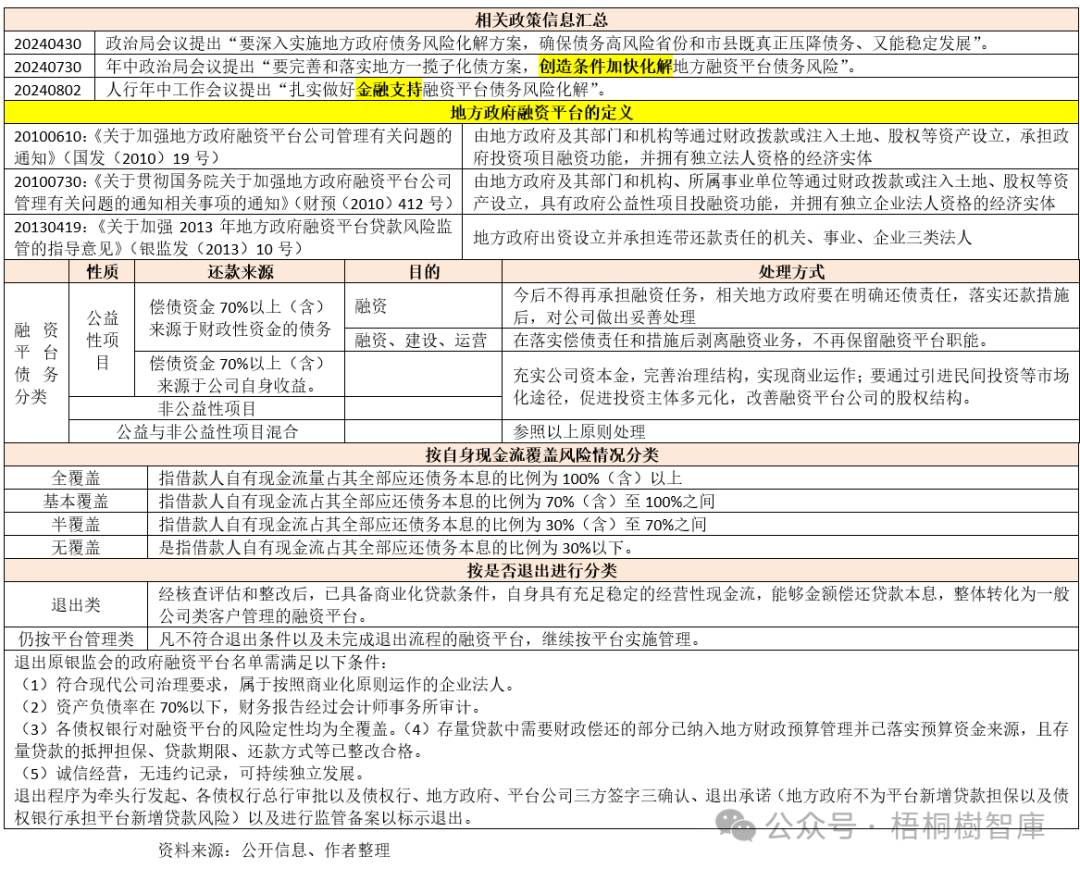Viewport: 1080px width, 869px height.
Task: Click the cell '公益性项目'
Action: coord(102,340)
